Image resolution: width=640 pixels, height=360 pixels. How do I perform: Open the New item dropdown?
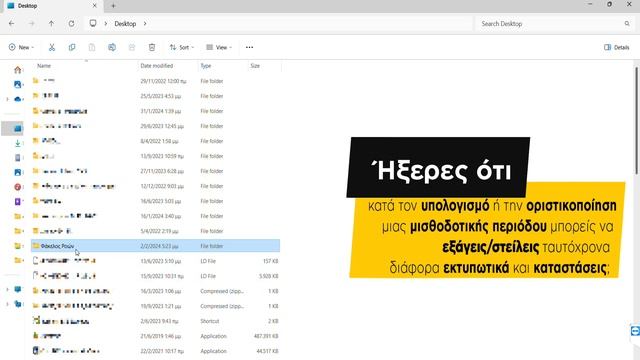coord(21,47)
